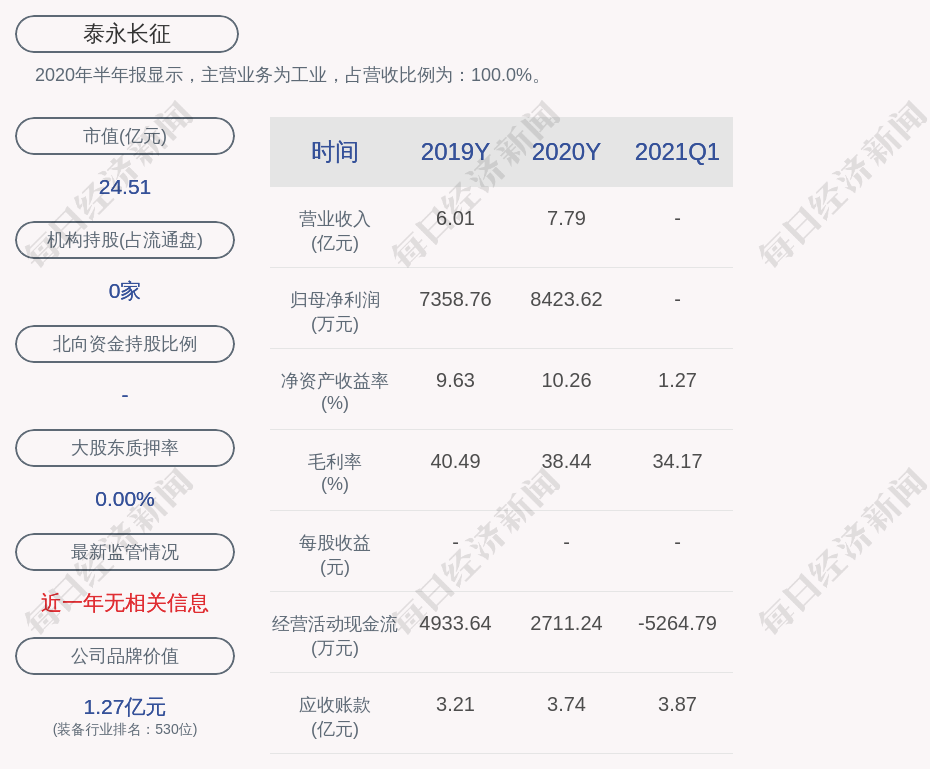Select the -5264.79 cash flow cell
Viewport: 930px width, 769px height.
point(677,623)
